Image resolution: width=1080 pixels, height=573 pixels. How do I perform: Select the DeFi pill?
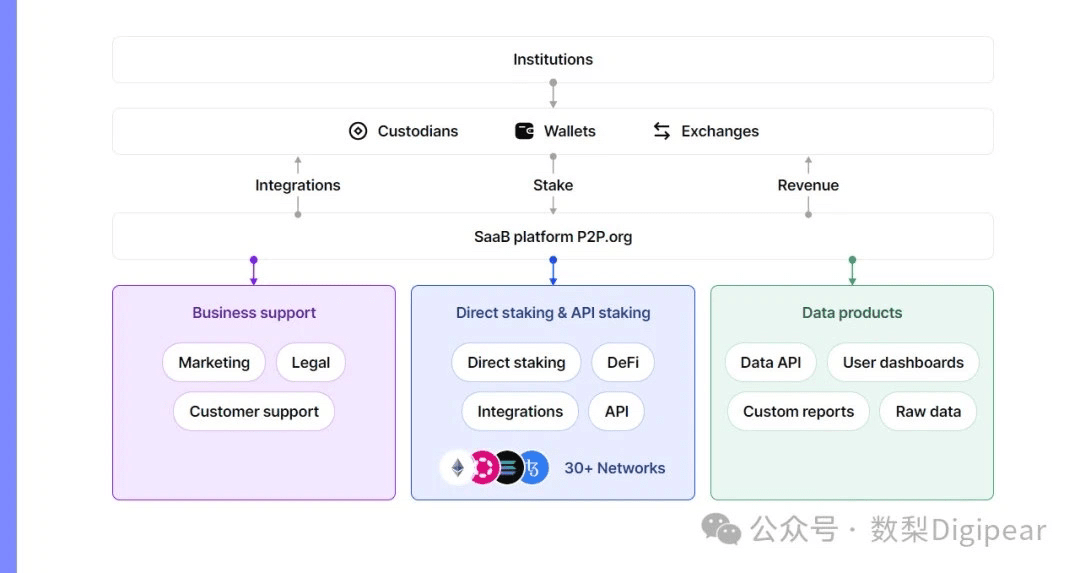tap(623, 362)
